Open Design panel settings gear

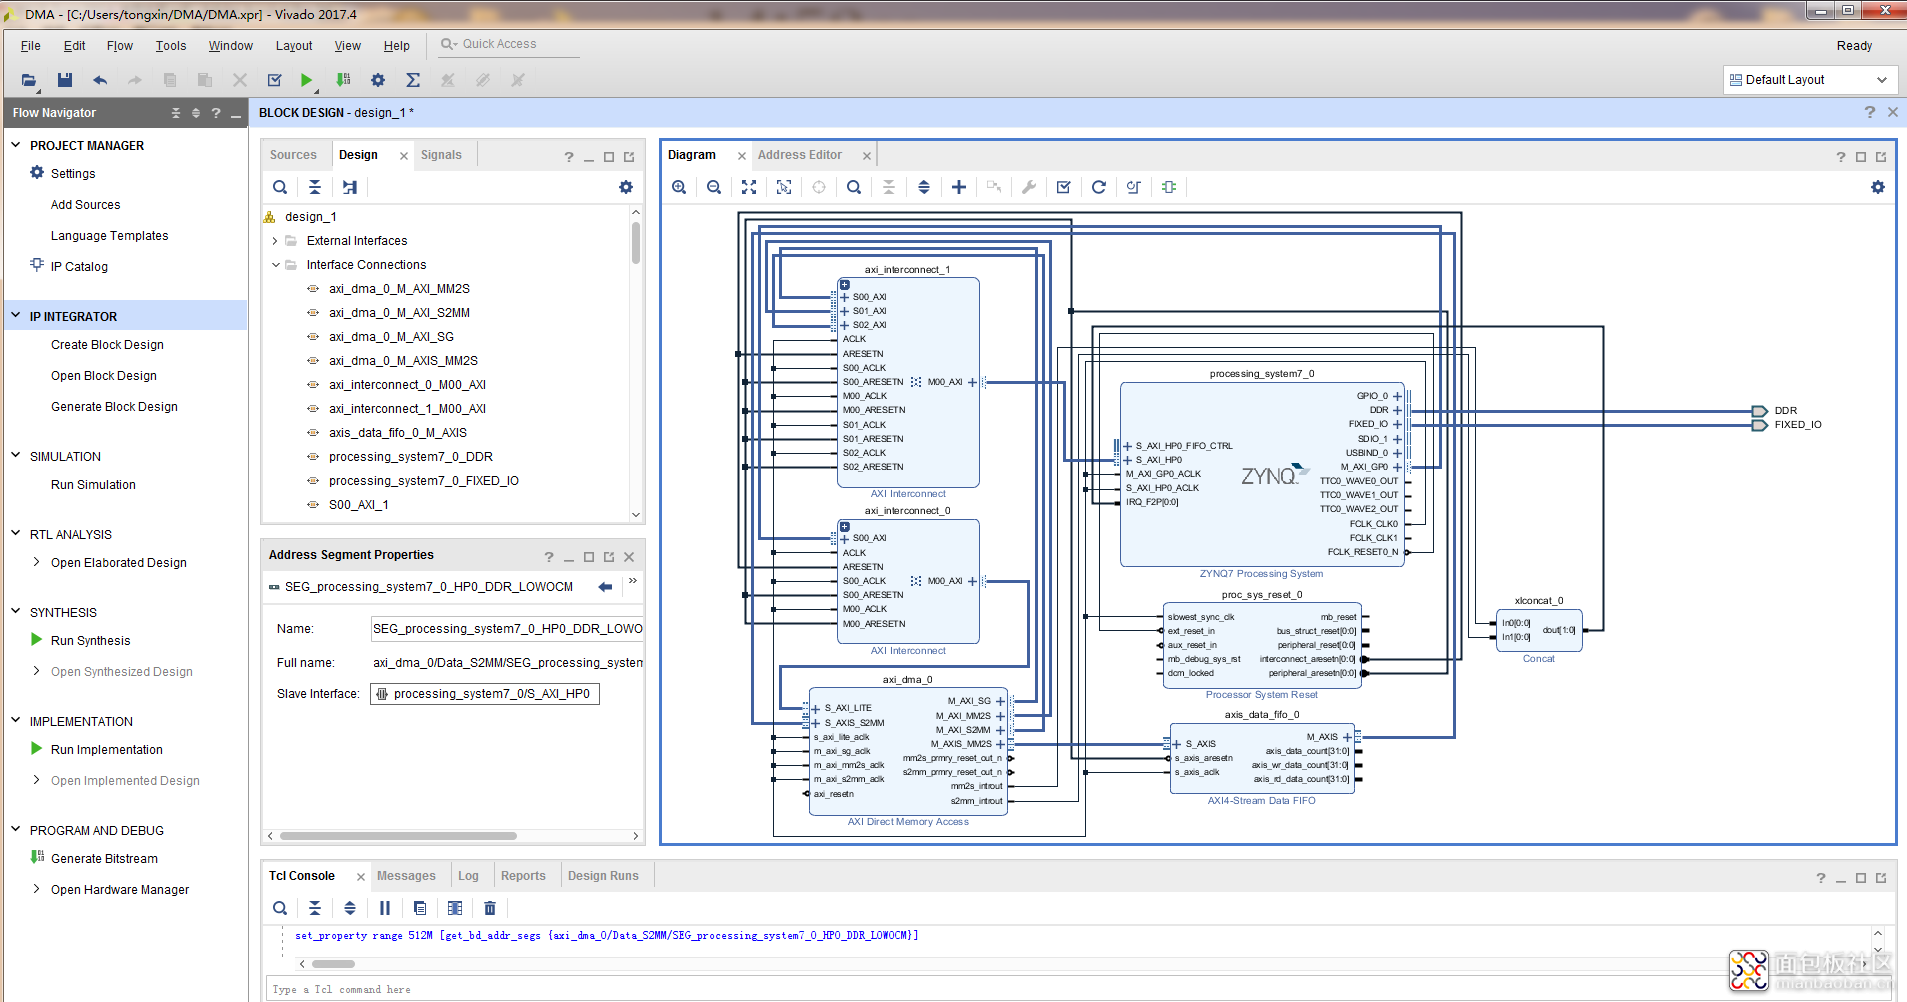626,187
